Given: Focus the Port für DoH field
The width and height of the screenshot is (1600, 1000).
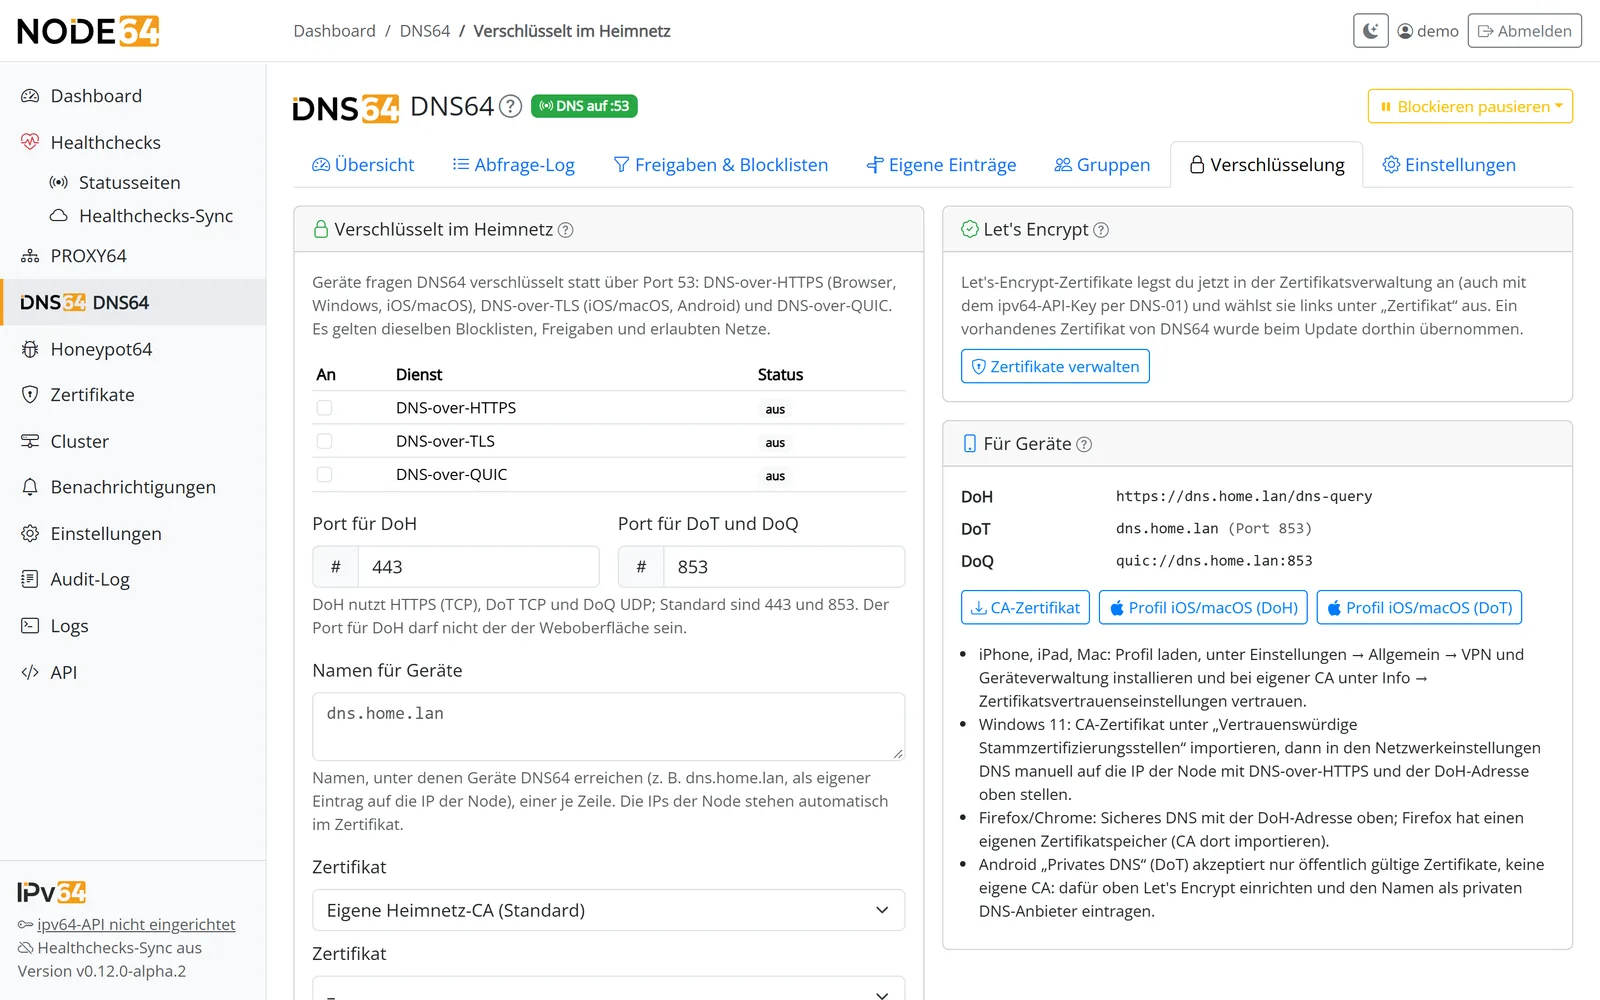Looking at the screenshot, I should tap(479, 567).
